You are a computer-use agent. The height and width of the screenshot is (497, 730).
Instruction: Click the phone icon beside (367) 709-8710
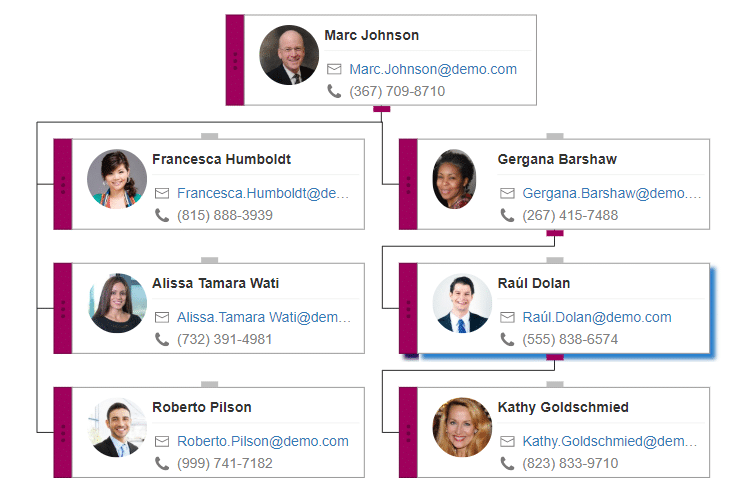click(334, 91)
